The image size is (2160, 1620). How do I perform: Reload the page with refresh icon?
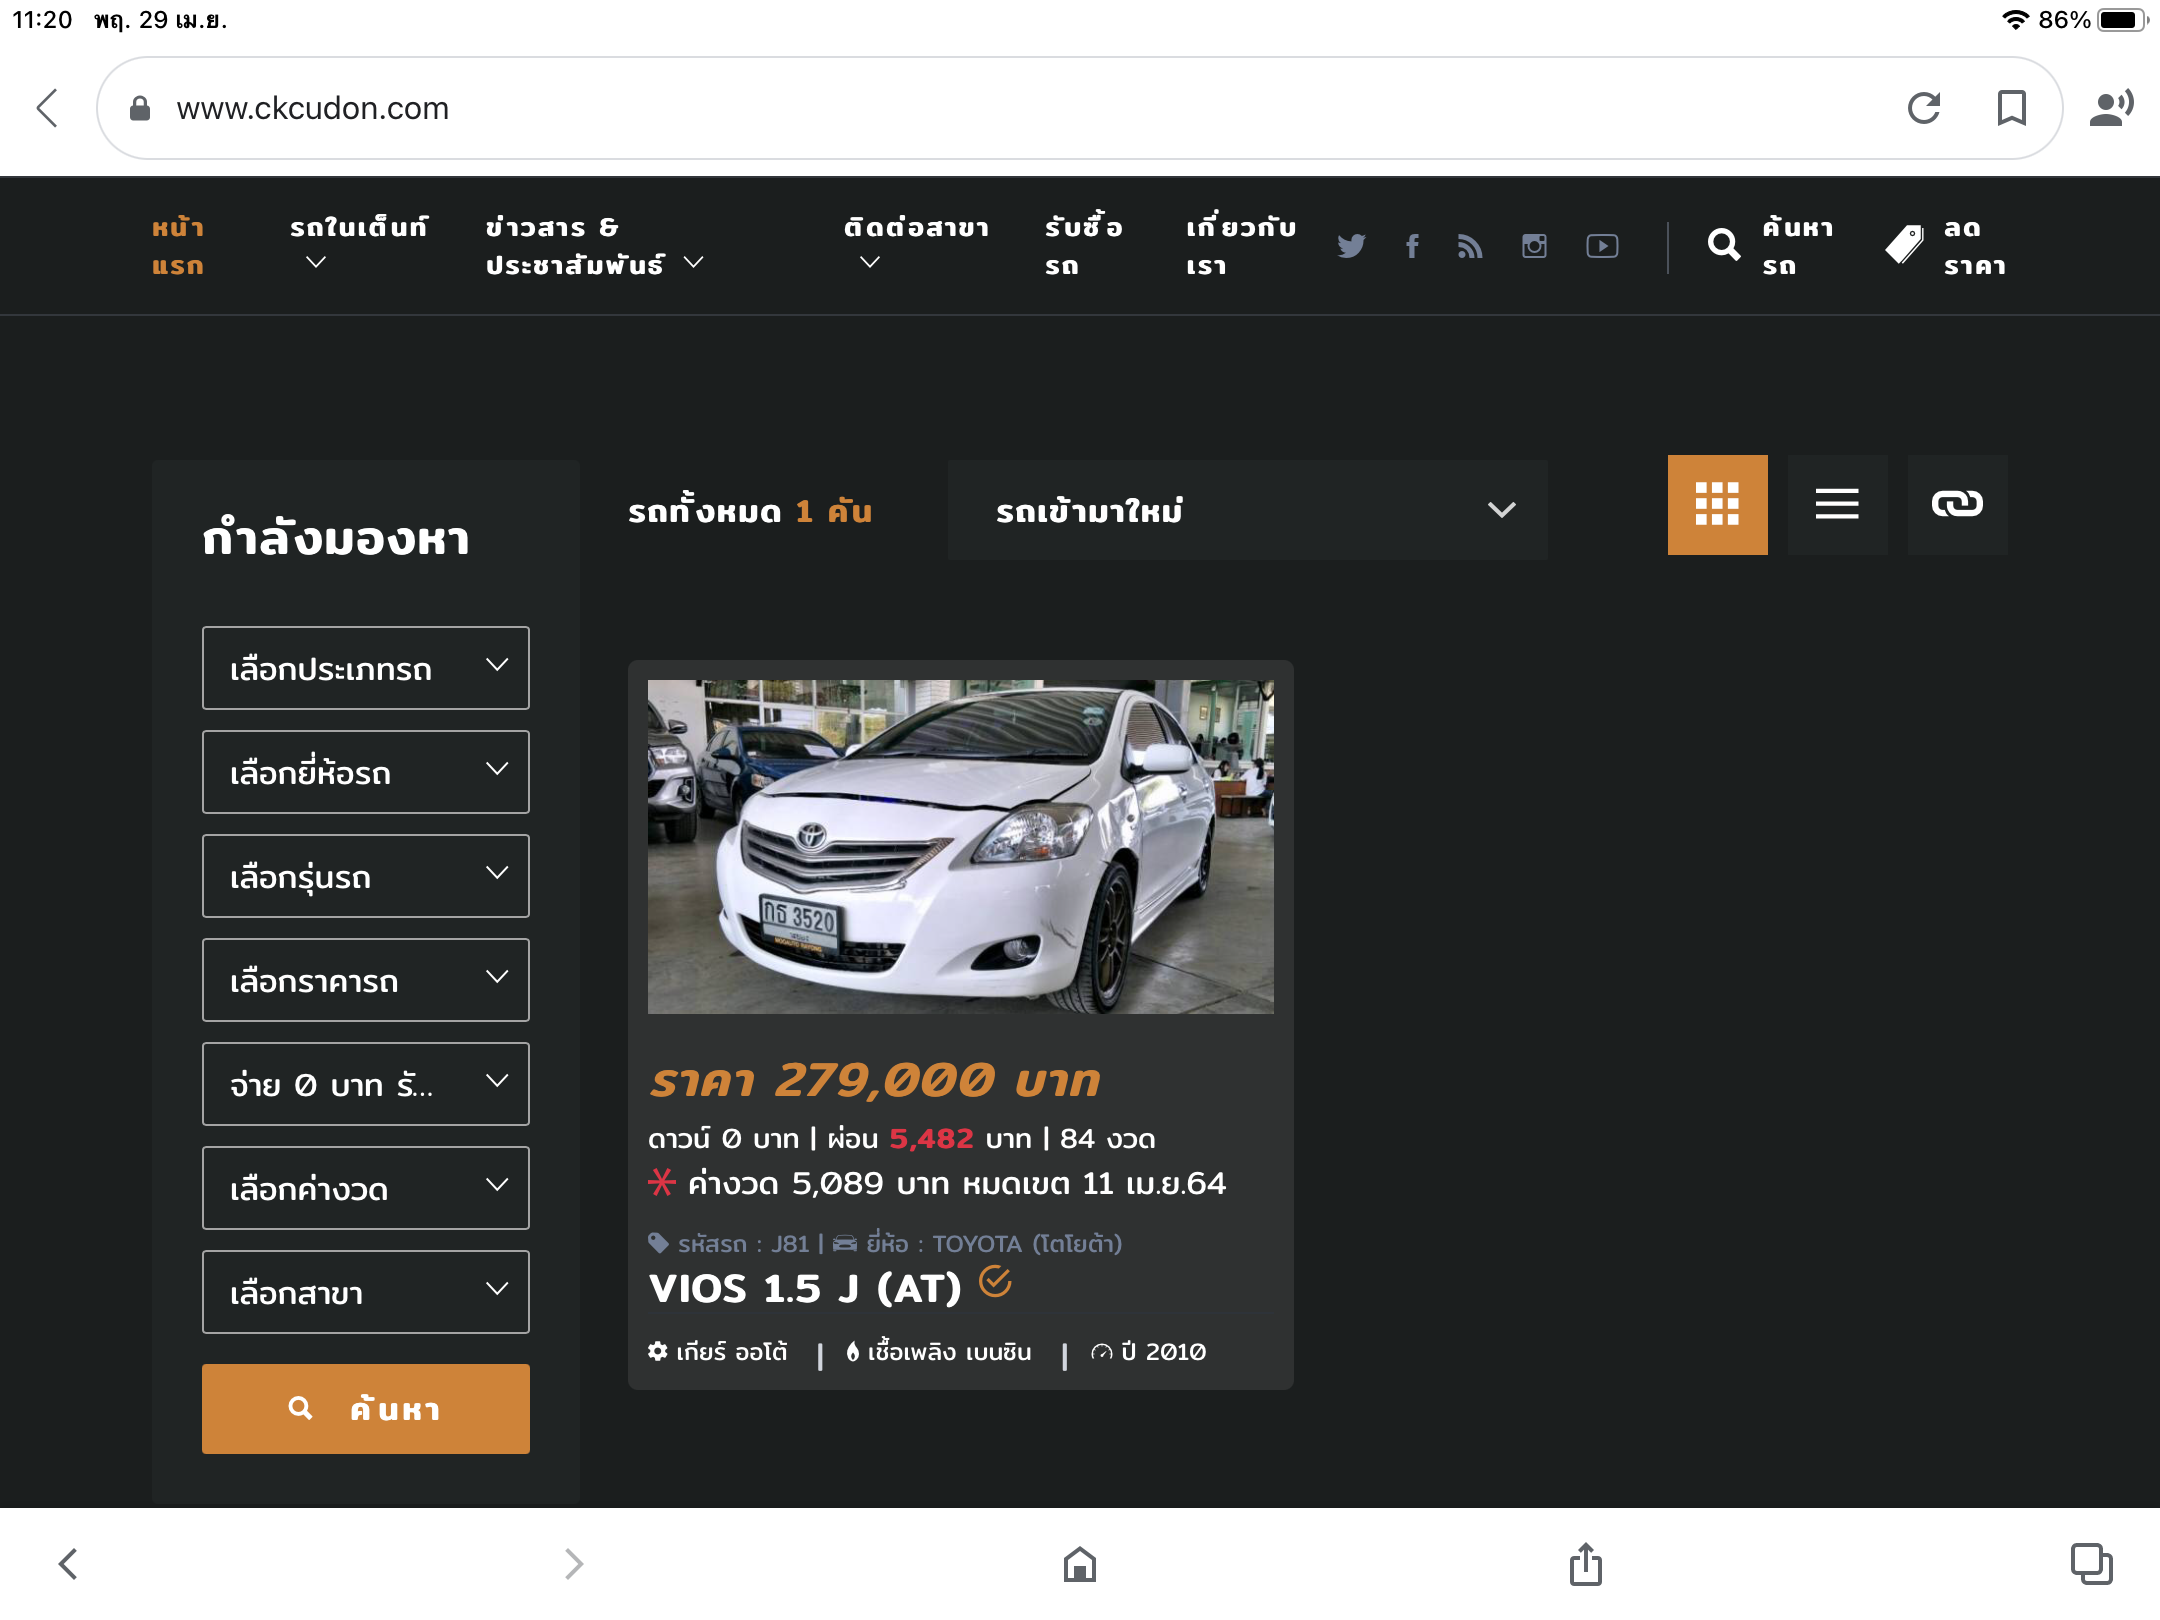click(1924, 108)
